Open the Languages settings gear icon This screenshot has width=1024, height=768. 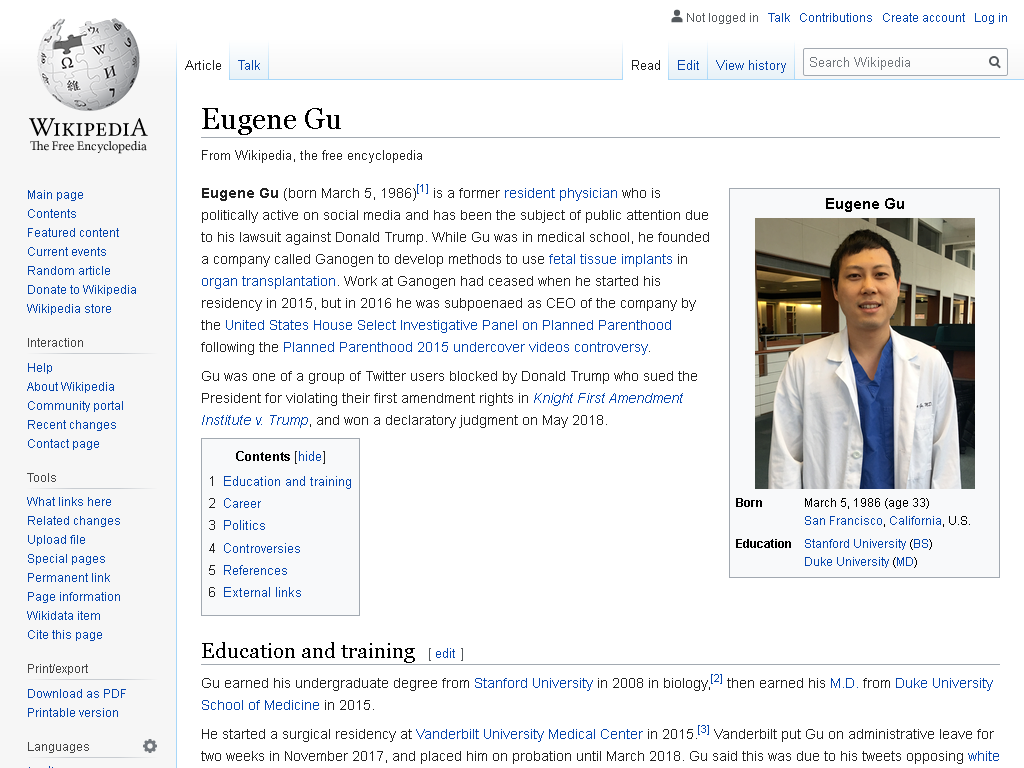pos(150,746)
